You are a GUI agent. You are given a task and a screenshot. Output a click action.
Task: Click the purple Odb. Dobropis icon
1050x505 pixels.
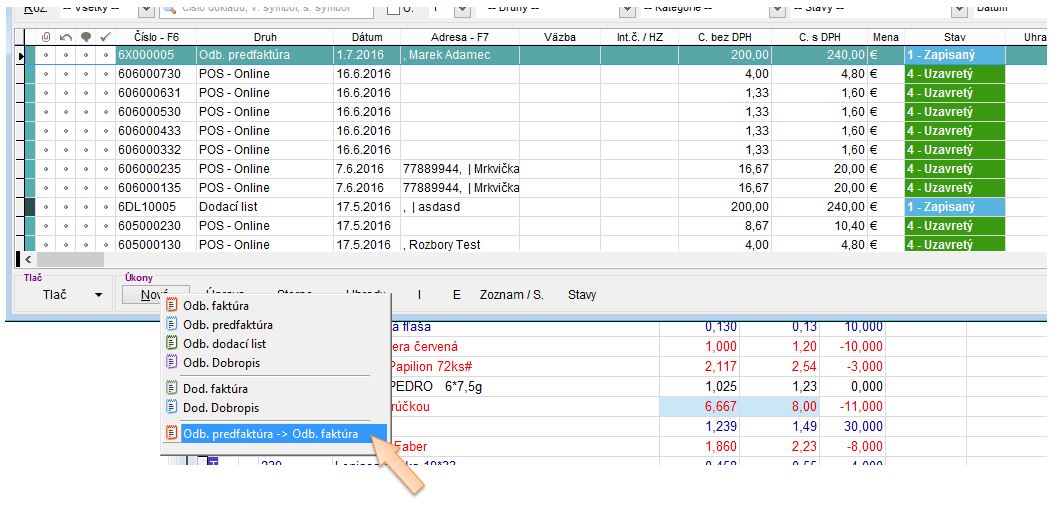[x=172, y=362]
